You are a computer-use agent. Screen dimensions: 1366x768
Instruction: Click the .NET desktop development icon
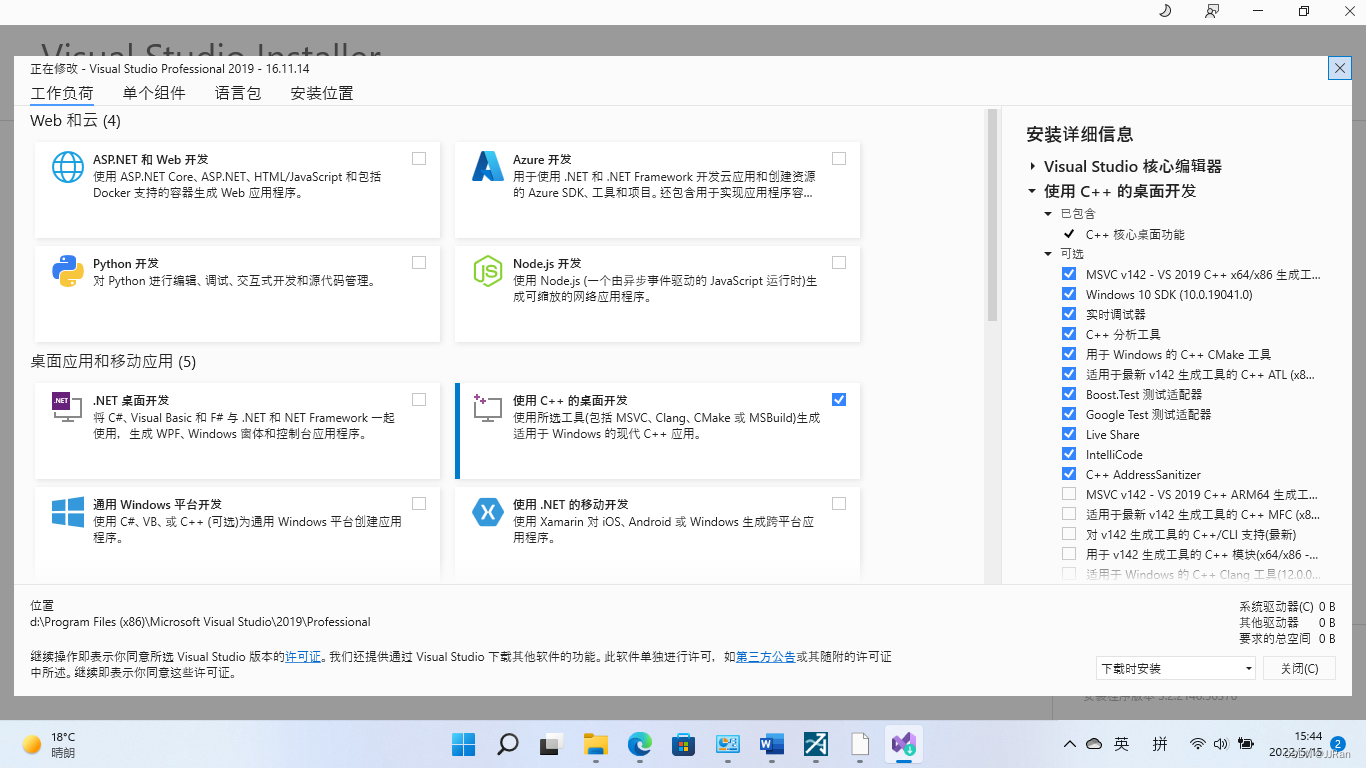[x=67, y=407]
